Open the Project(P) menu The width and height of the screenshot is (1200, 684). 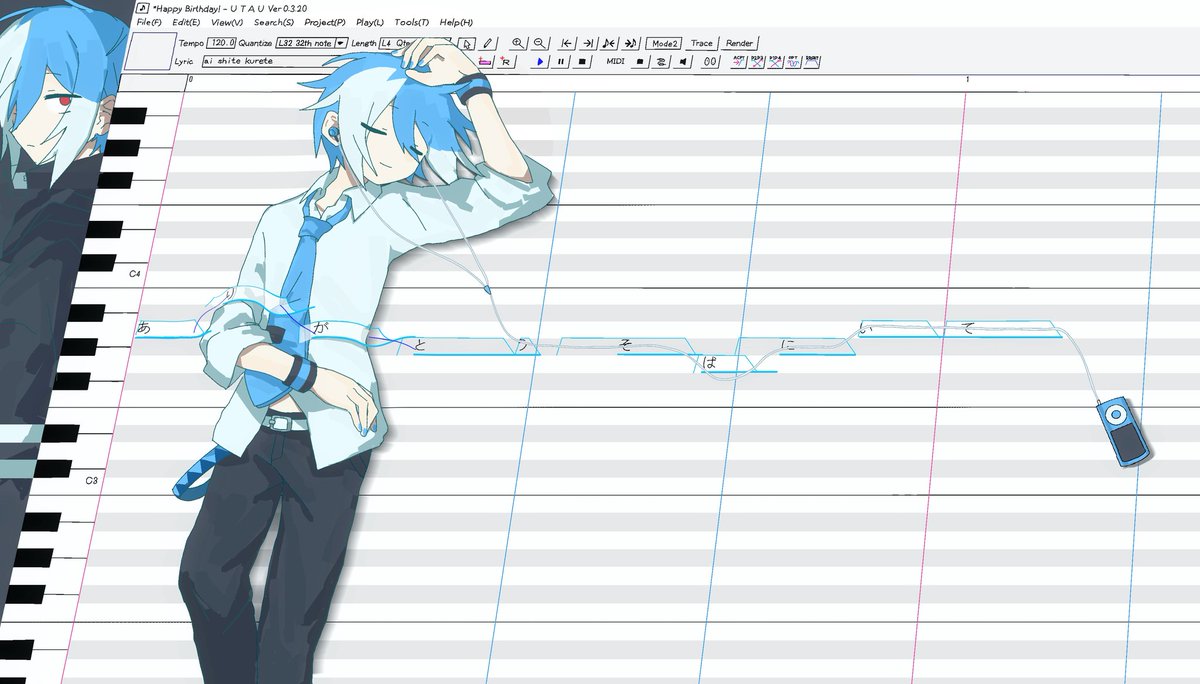(325, 22)
